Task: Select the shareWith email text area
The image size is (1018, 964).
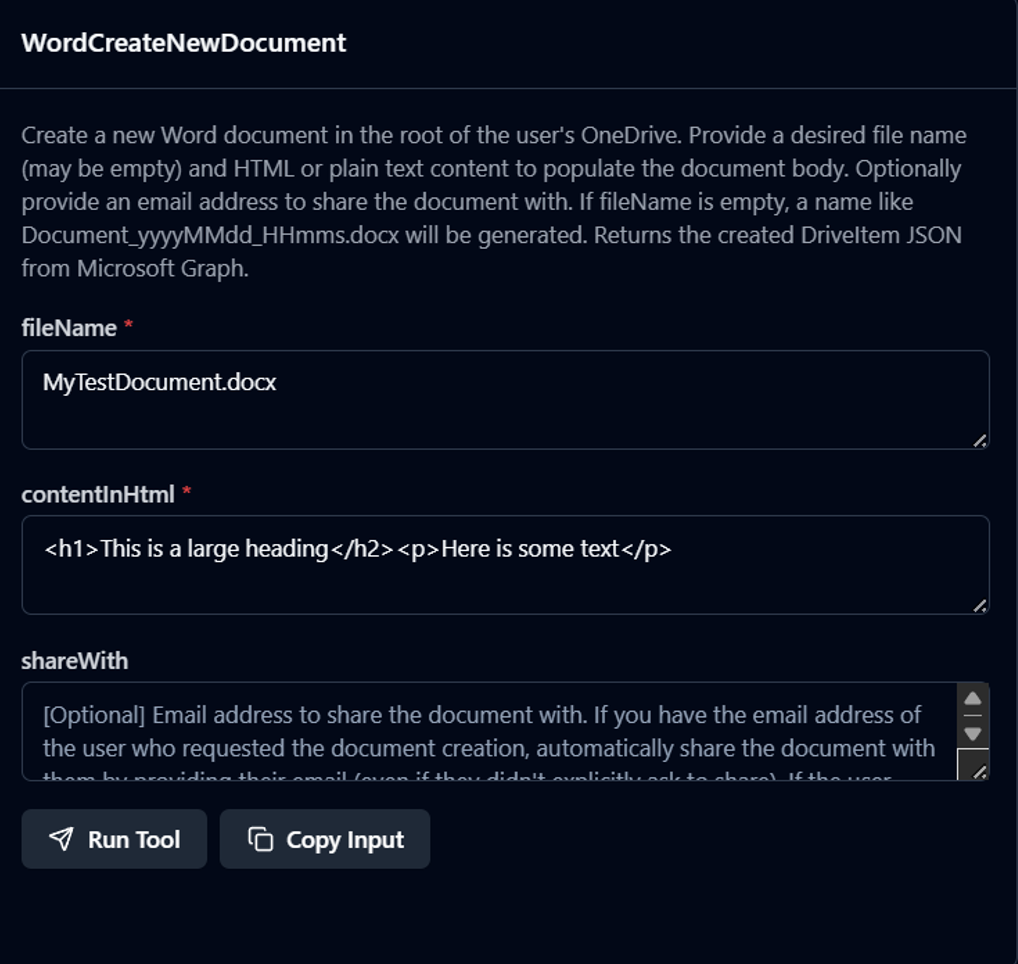Action: (x=488, y=732)
